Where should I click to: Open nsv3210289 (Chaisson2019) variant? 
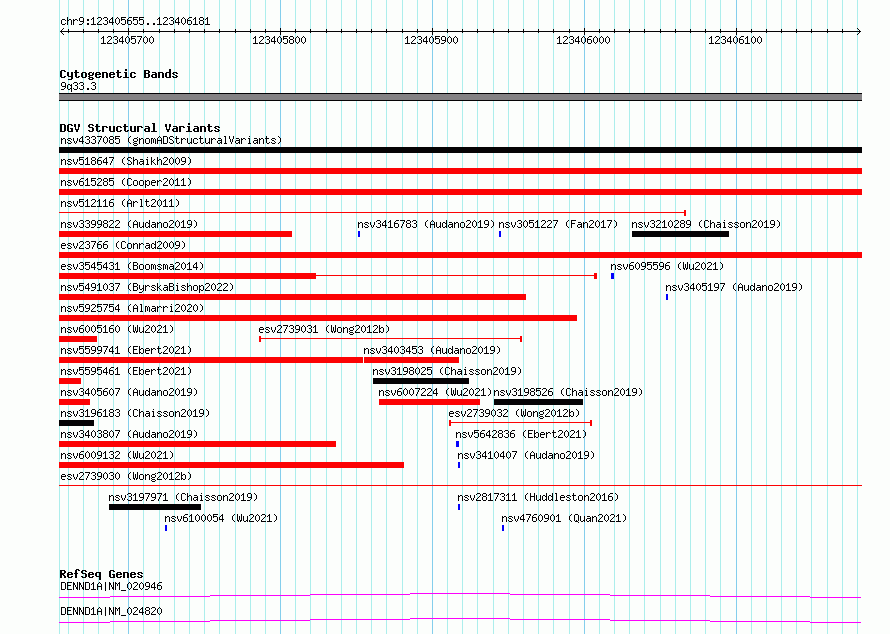[706, 224]
